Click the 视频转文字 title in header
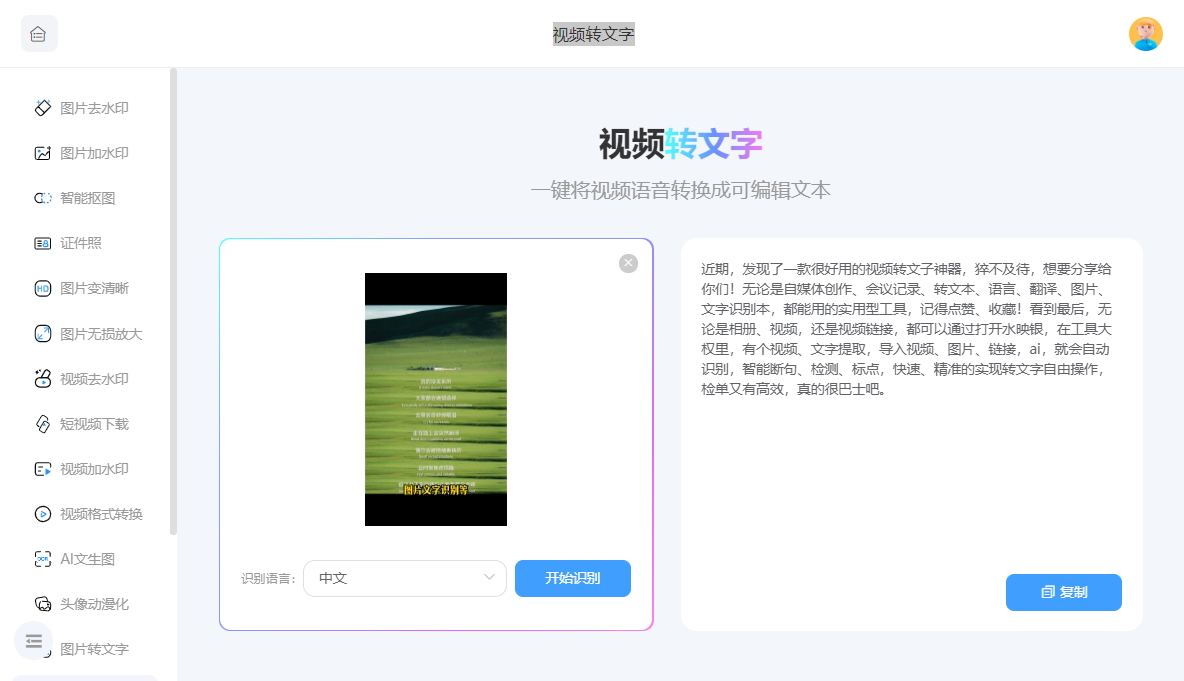Image resolution: width=1184 pixels, height=681 pixels. click(594, 34)
